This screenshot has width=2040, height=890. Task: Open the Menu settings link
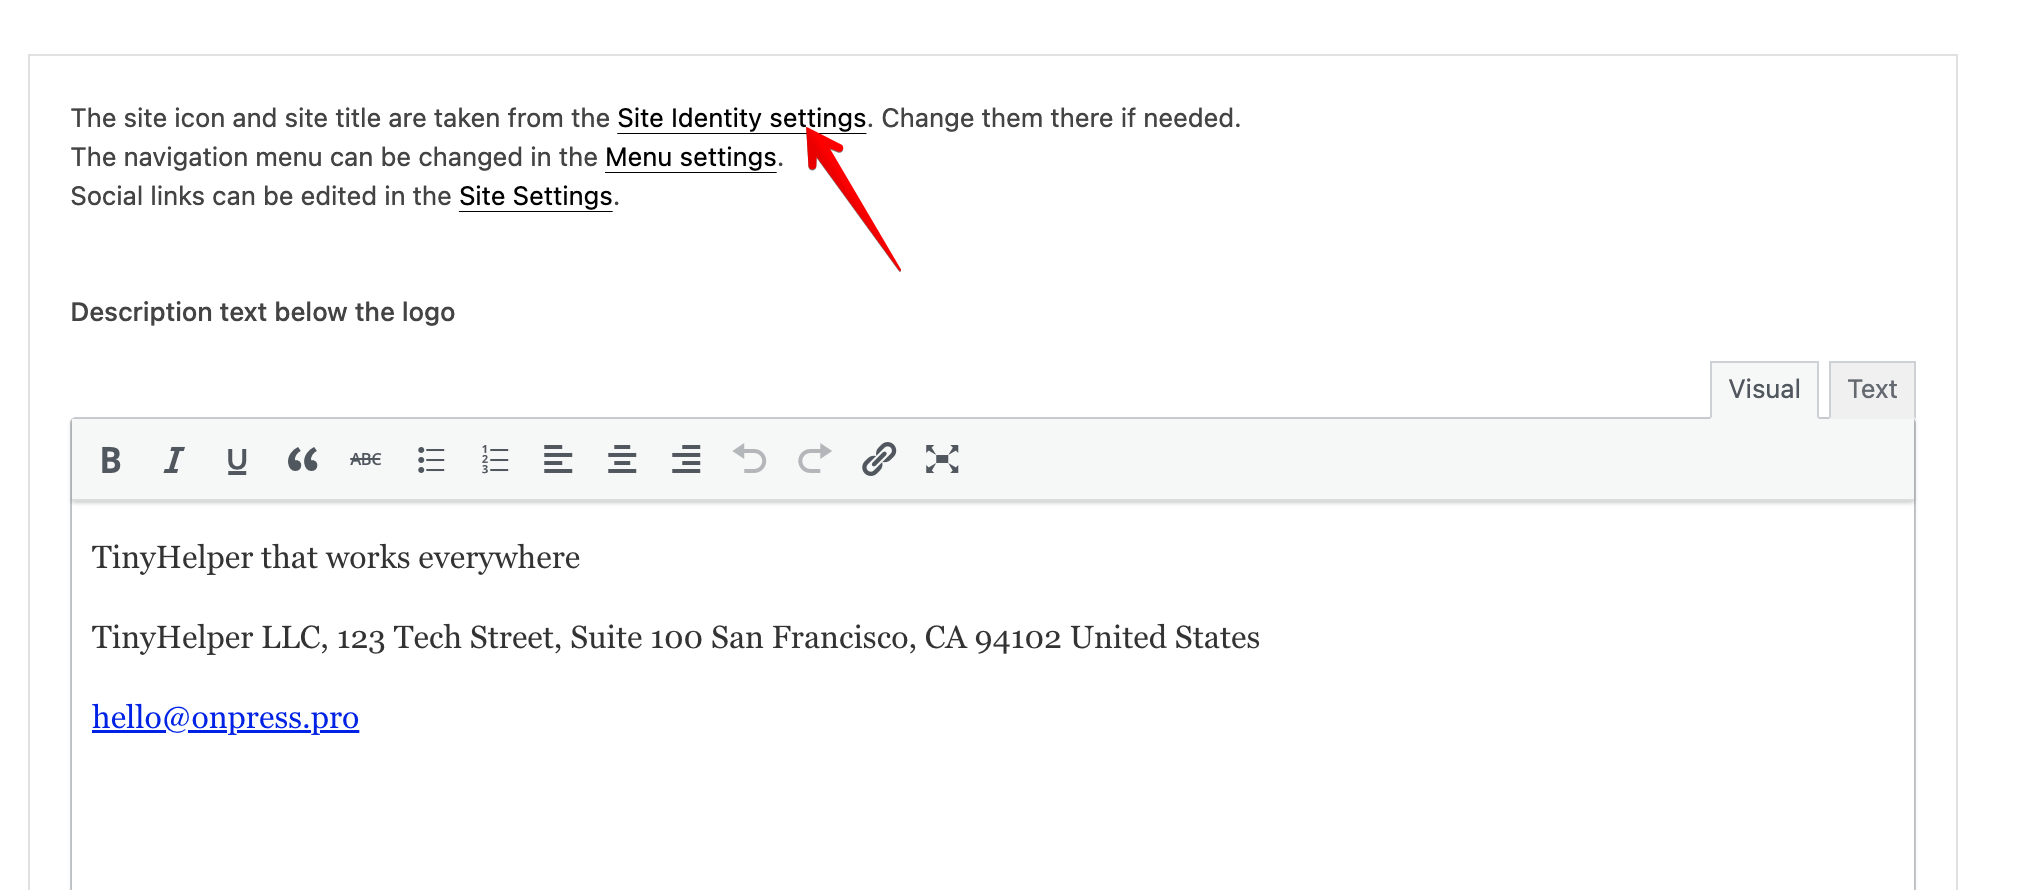click(x=690, y=158)
